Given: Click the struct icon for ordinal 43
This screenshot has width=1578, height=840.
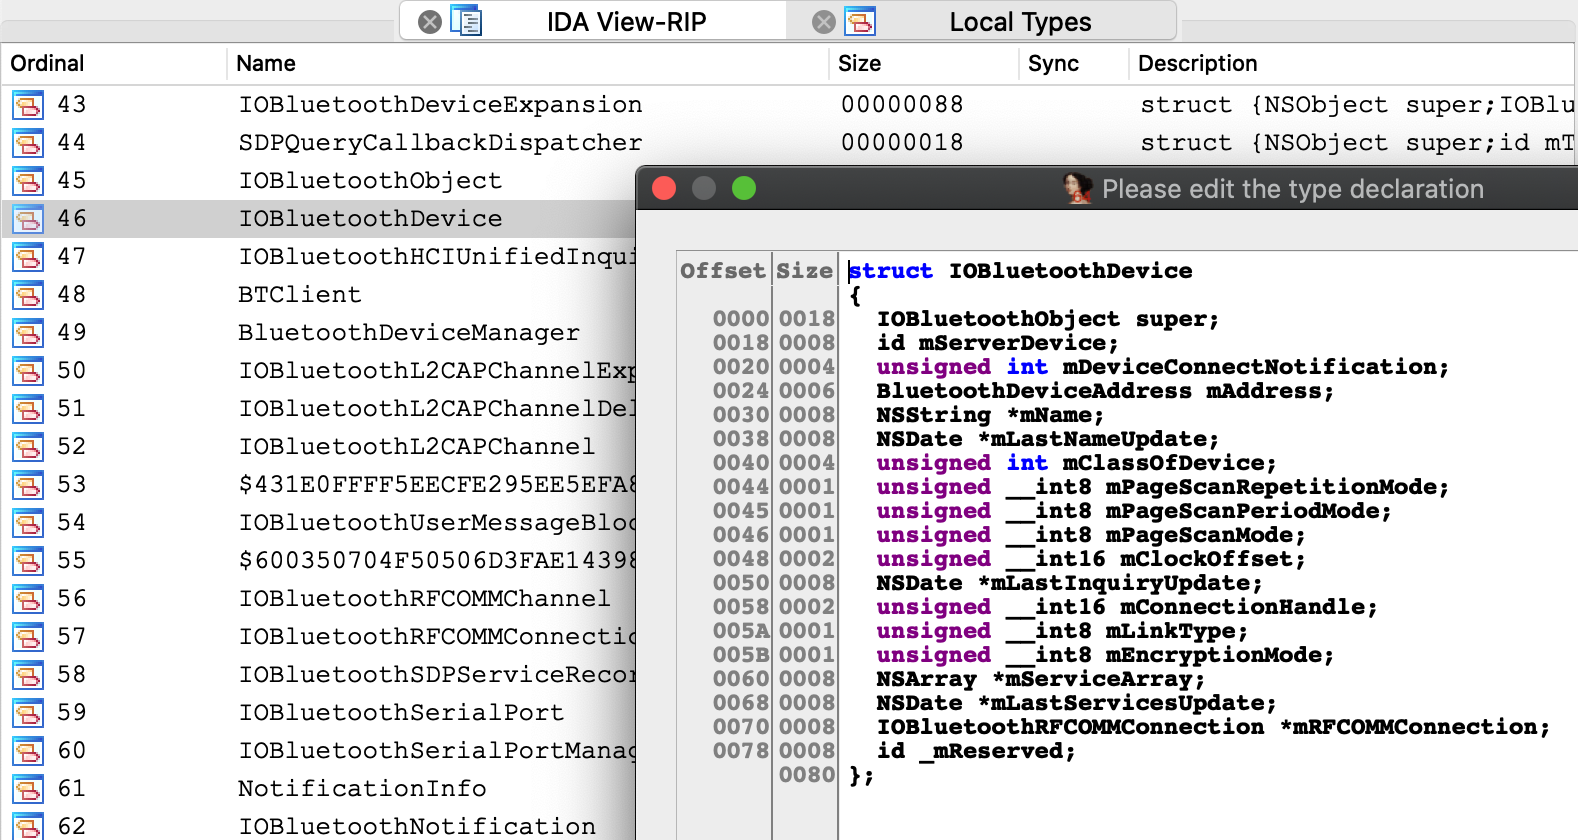Looking at the screenshot, I should click(28, 105).
